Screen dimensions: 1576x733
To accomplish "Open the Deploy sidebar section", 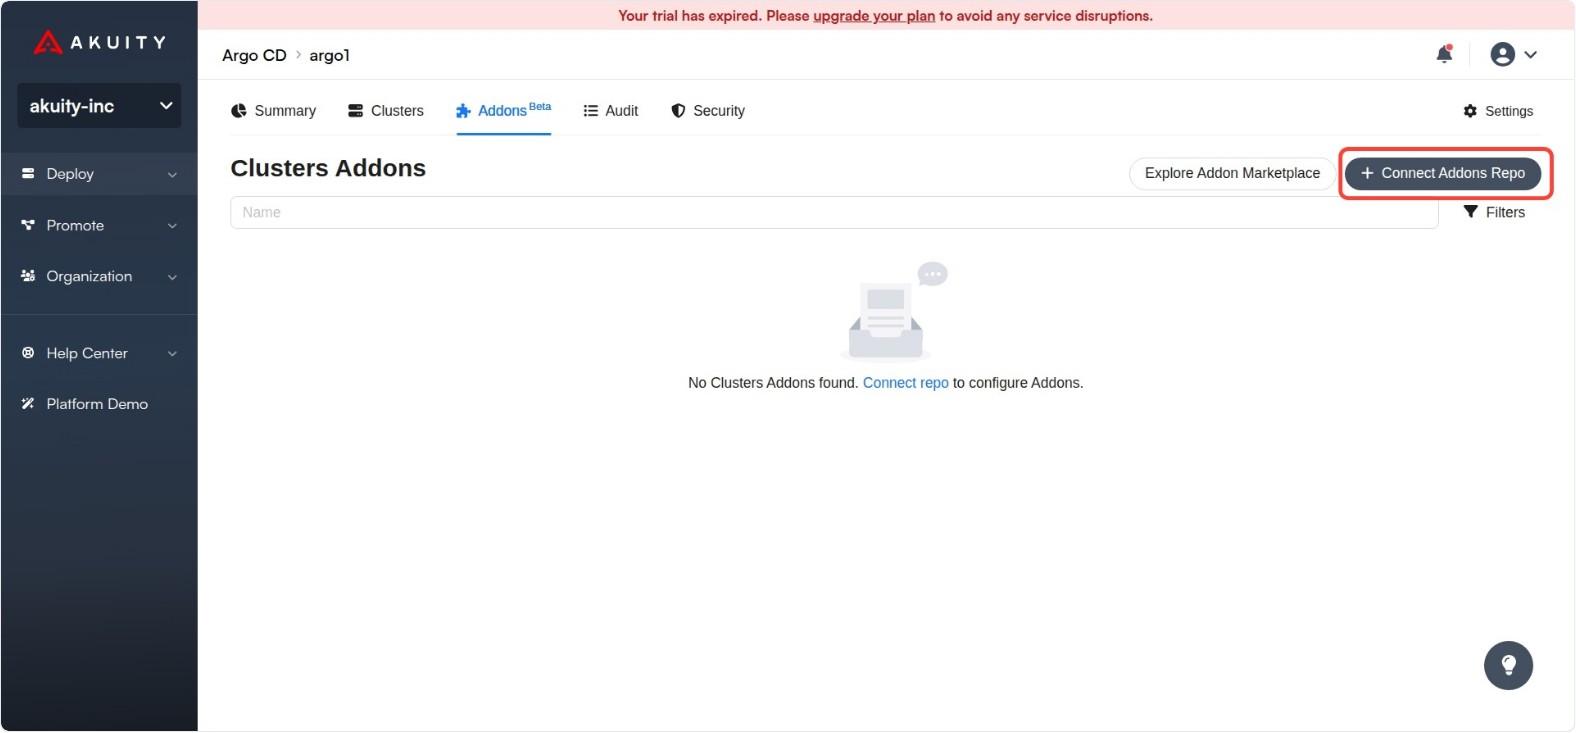I will (x=99, y=174).
